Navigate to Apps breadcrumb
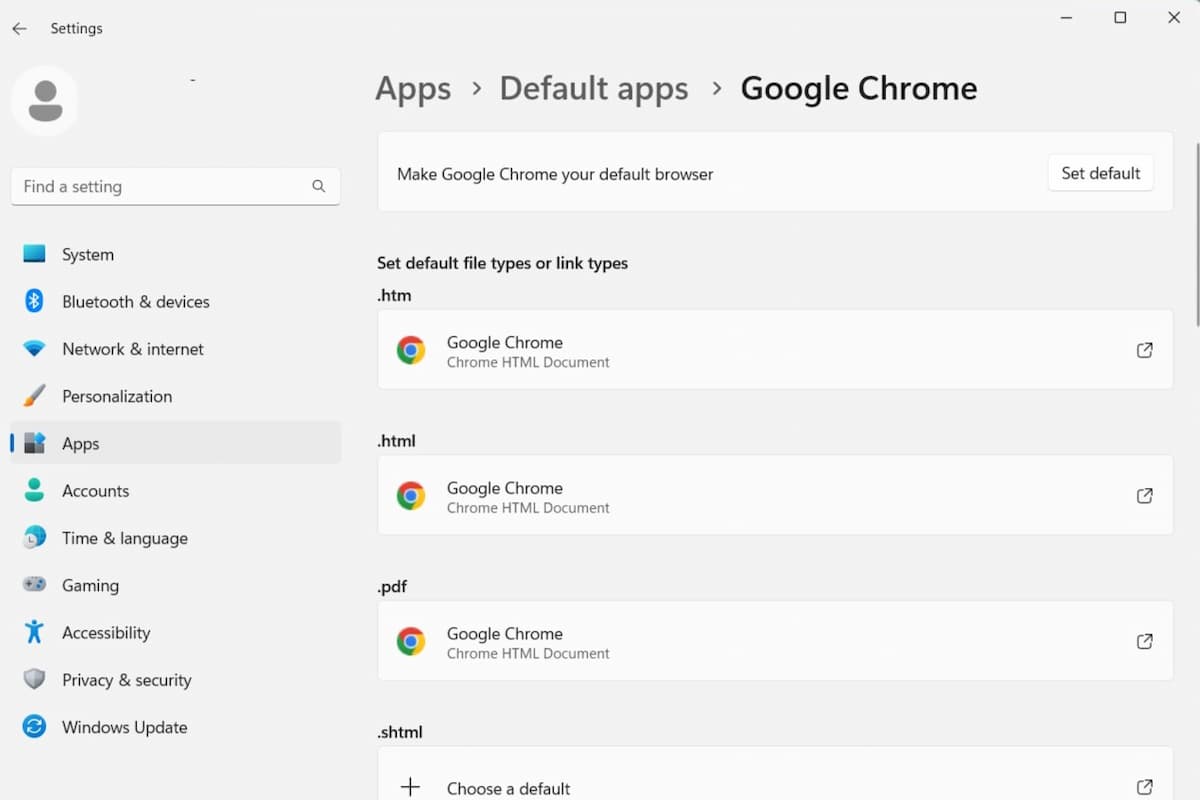The image size is (1200, 800). pyautogui.click(x=413, y=88)
